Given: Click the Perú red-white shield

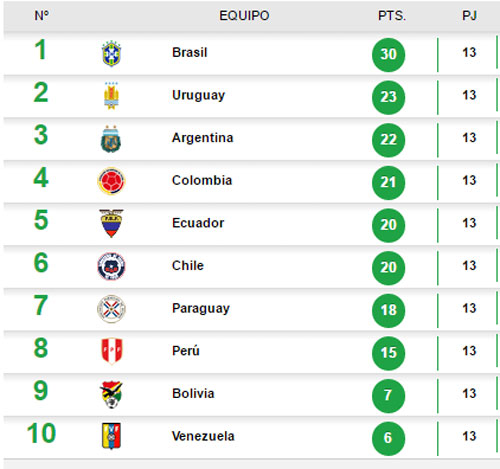Looking at the screenshot, I should pyautogui.click(x=112, y=351).
